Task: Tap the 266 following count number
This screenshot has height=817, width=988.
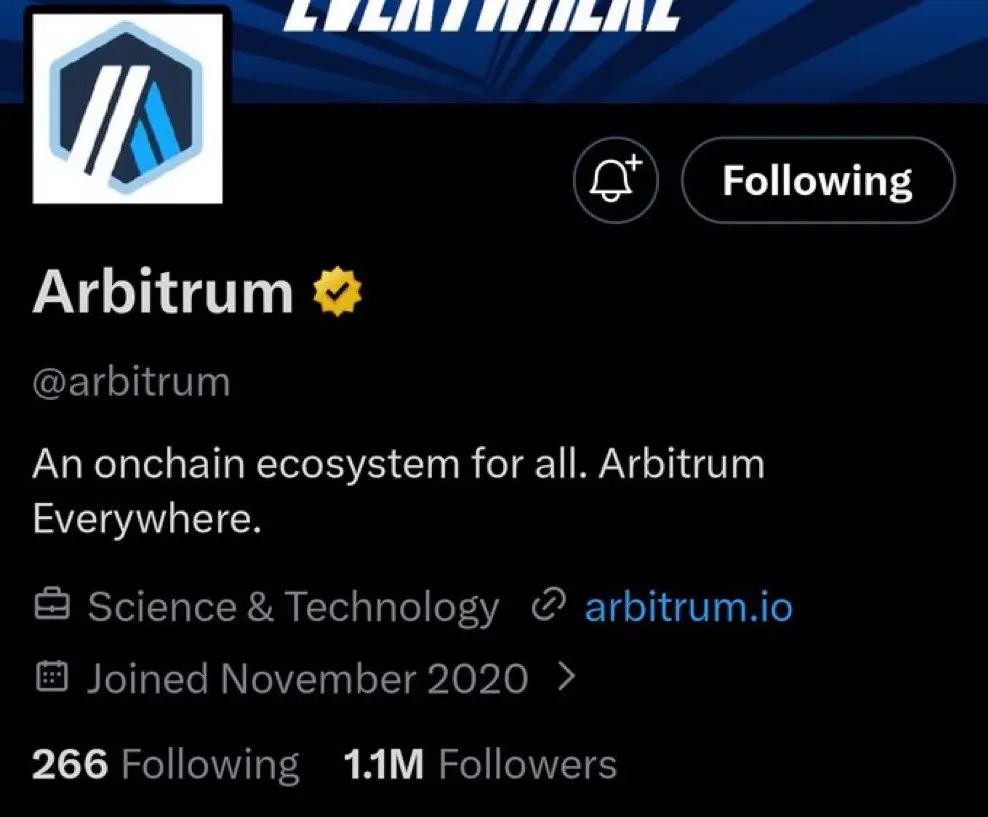Action: [x=70, y=765]
